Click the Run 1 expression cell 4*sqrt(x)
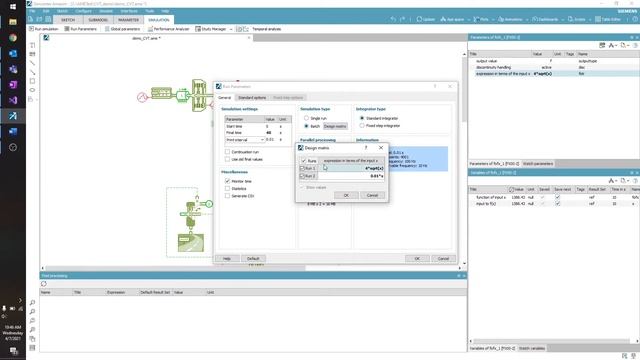 pyautogui.click(x=351, y=168)
